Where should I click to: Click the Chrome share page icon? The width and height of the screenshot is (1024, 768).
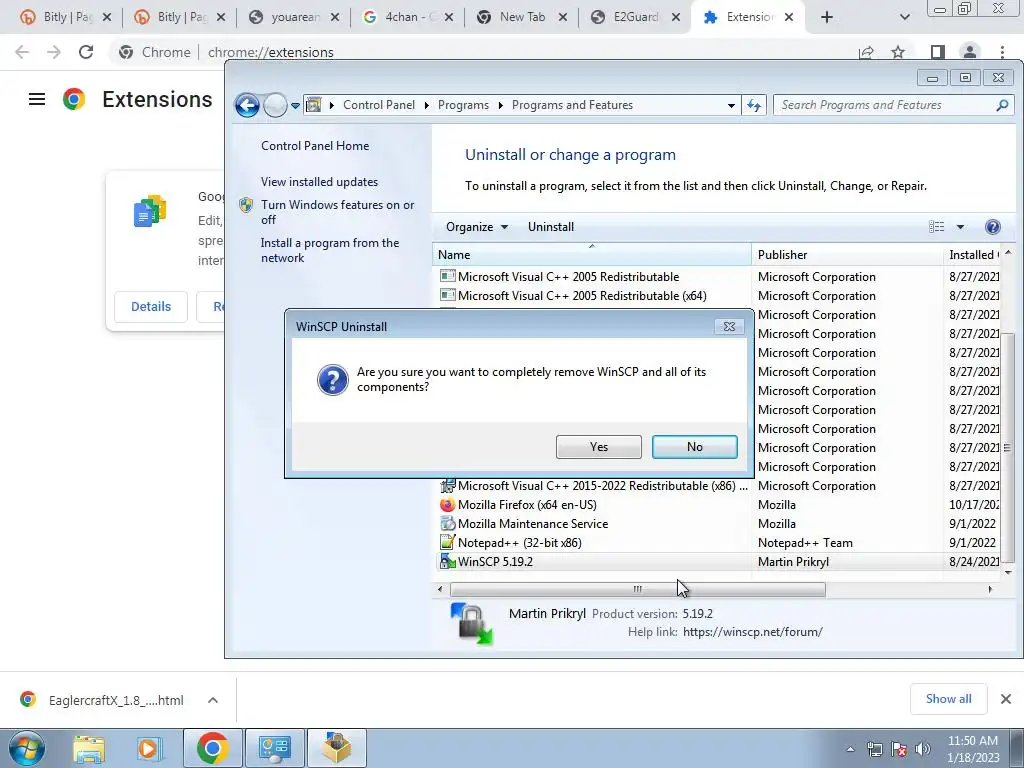coord(866,52)
